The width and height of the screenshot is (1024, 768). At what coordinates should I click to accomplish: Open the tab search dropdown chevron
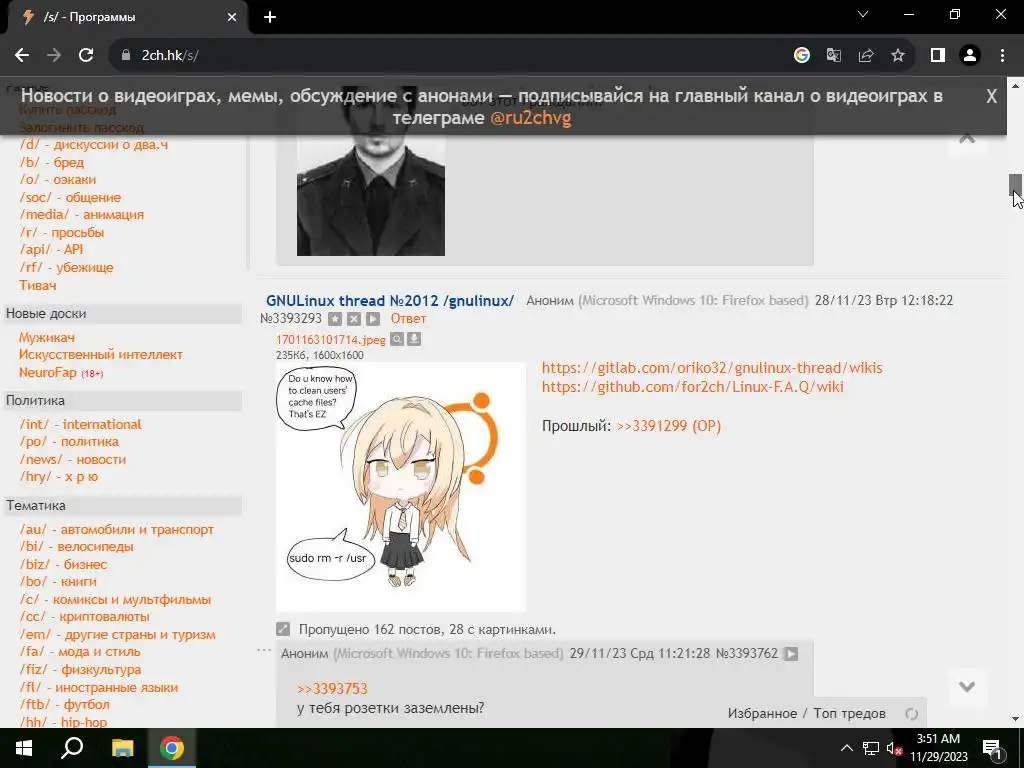pos(863,14)
